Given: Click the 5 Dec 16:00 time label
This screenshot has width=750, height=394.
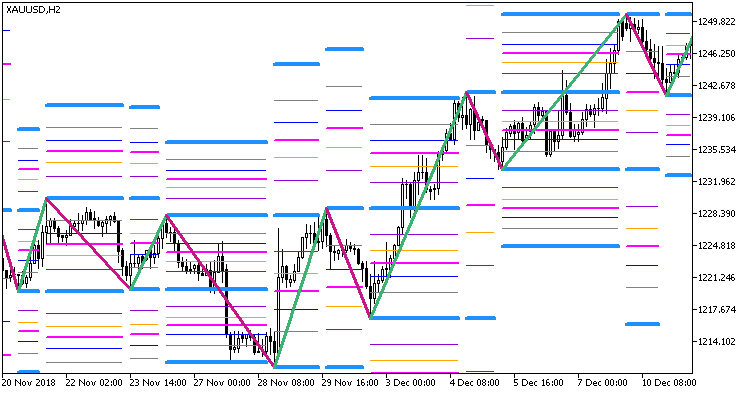Looking at the screenshot, I should click(539, 383).
